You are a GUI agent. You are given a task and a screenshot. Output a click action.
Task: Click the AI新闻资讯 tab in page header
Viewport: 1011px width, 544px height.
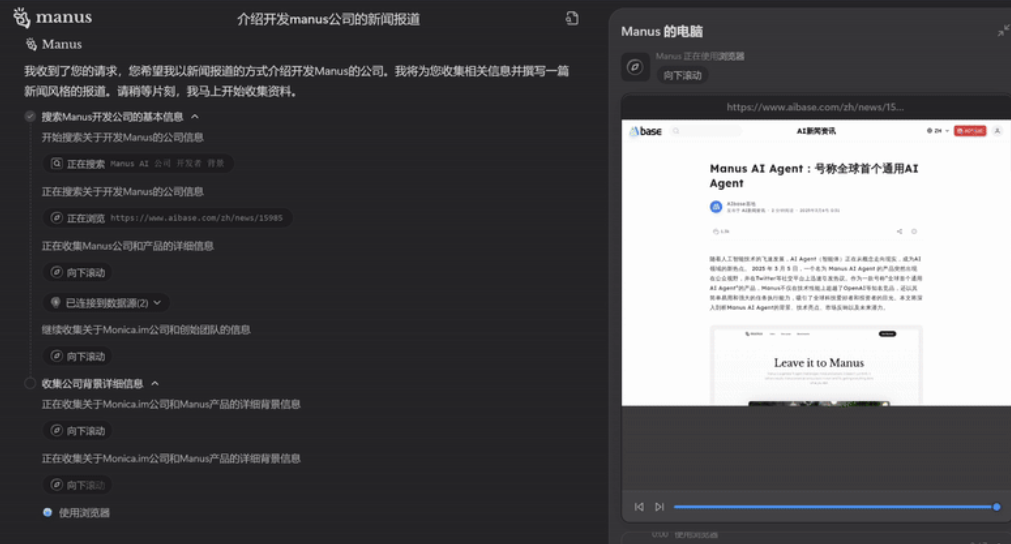click(x=815, y=131)
